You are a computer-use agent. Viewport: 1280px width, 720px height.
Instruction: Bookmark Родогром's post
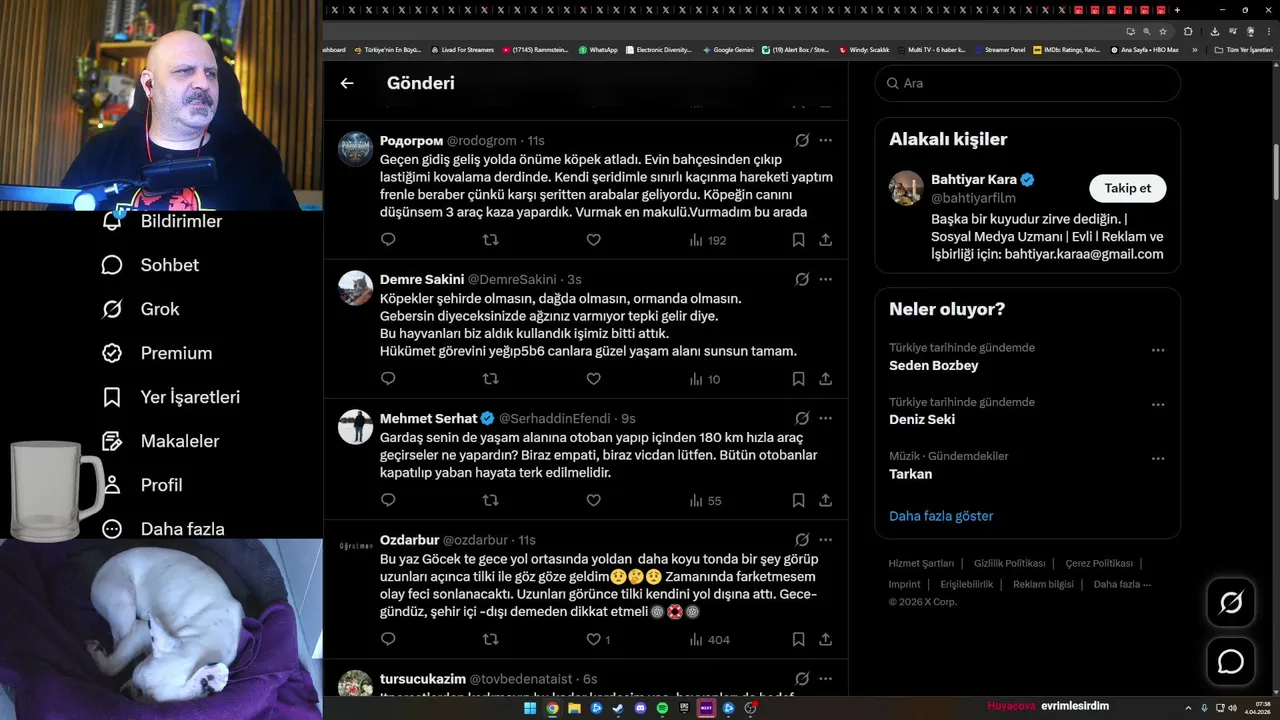coord(798,240)
